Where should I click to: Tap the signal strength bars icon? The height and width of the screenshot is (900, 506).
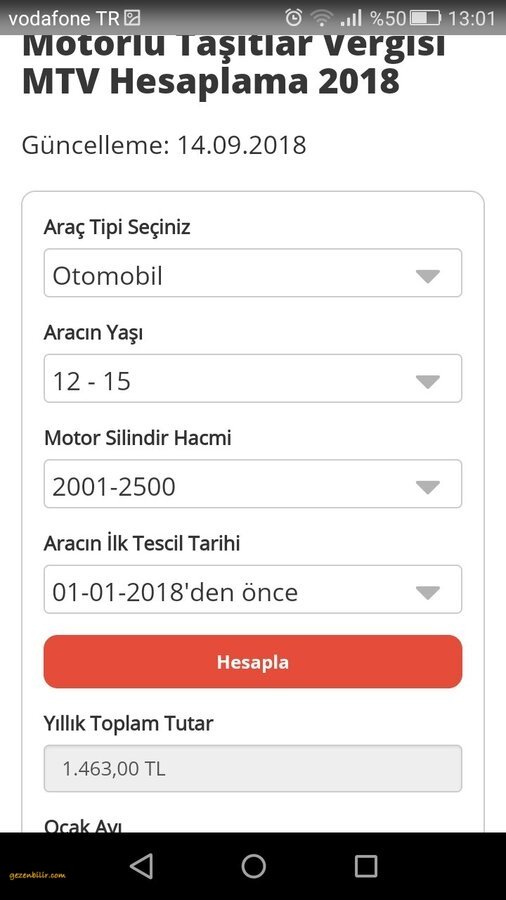tap(351, 18)
